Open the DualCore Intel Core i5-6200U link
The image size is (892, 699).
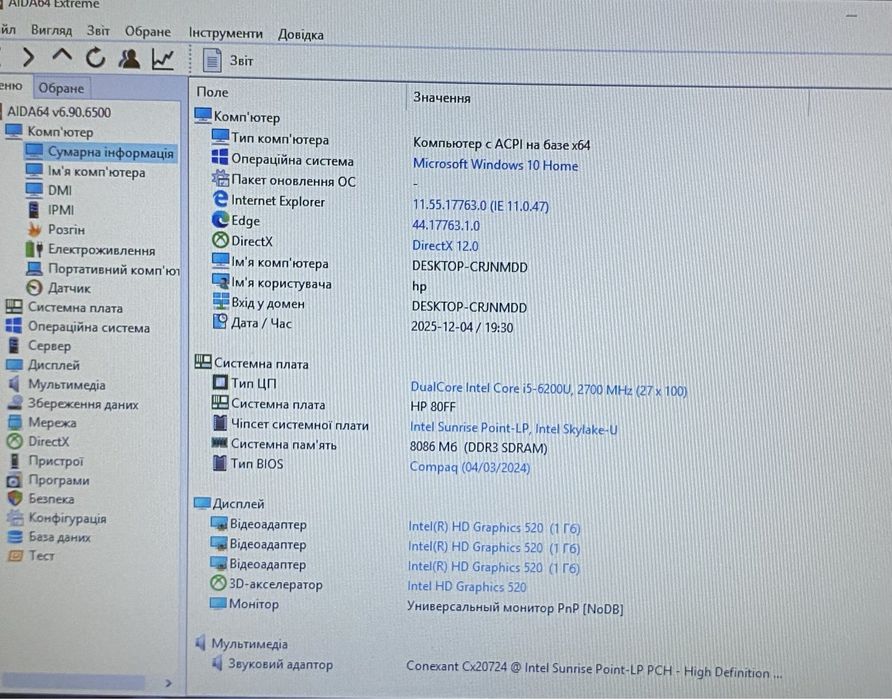[x=548, y=390]
